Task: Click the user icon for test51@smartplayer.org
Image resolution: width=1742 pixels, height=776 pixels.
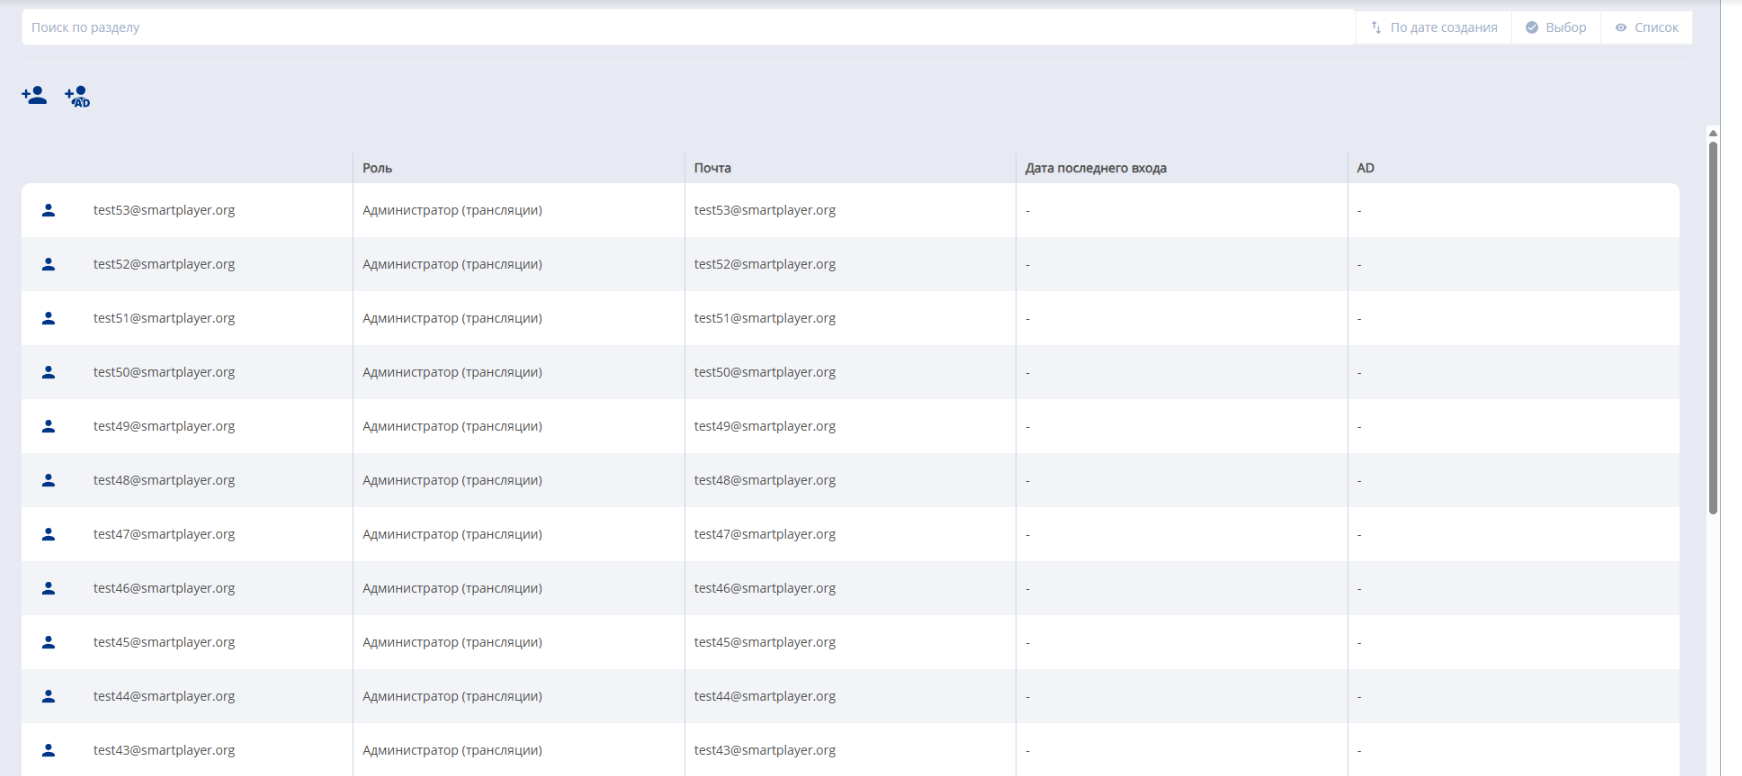Action: 48,318
